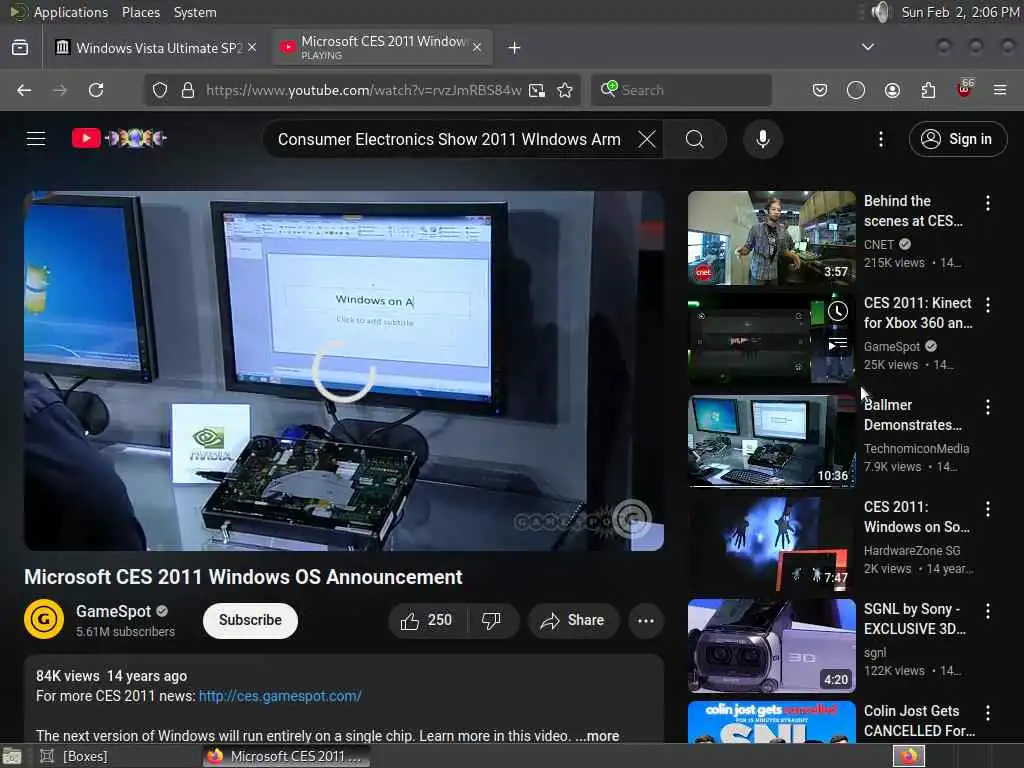Image resolution: width=1024 pixels, height=768 pixels.
Task: Open options for Behind the scenes at CES
Action: tap(987, 203)
